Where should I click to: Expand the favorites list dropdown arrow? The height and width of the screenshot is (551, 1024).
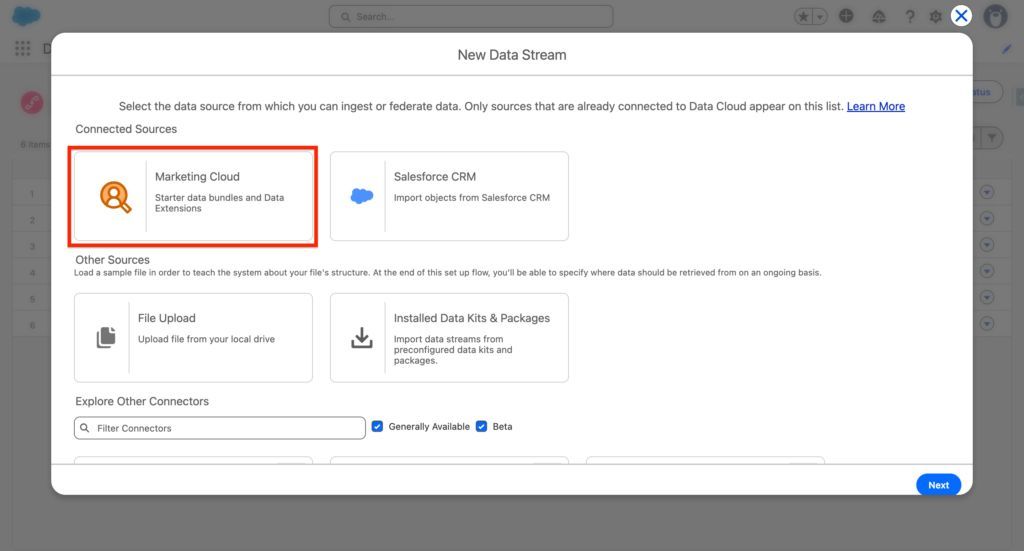(820, 17)
